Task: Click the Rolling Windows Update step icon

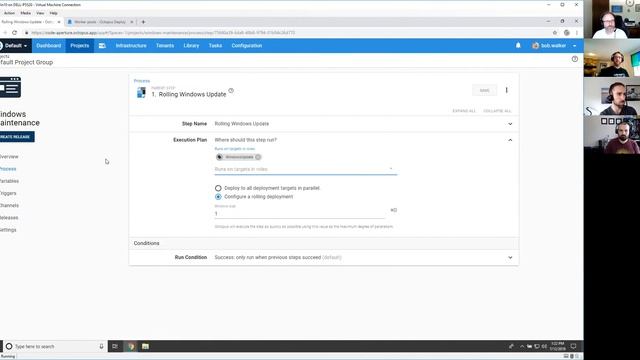Action: coord(141,93)
